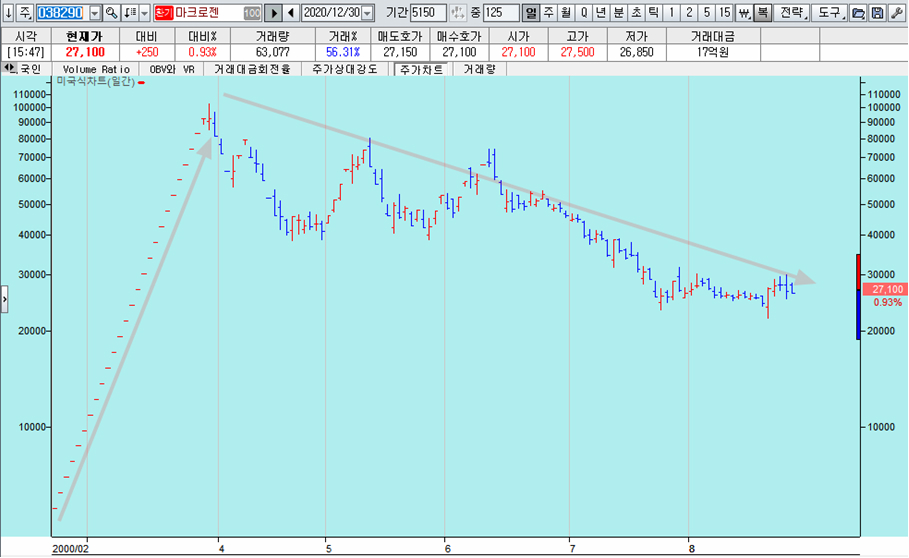Click the stock search magnifier icon
The height and width of the screenshot is (558, 909).
[112, 13]
